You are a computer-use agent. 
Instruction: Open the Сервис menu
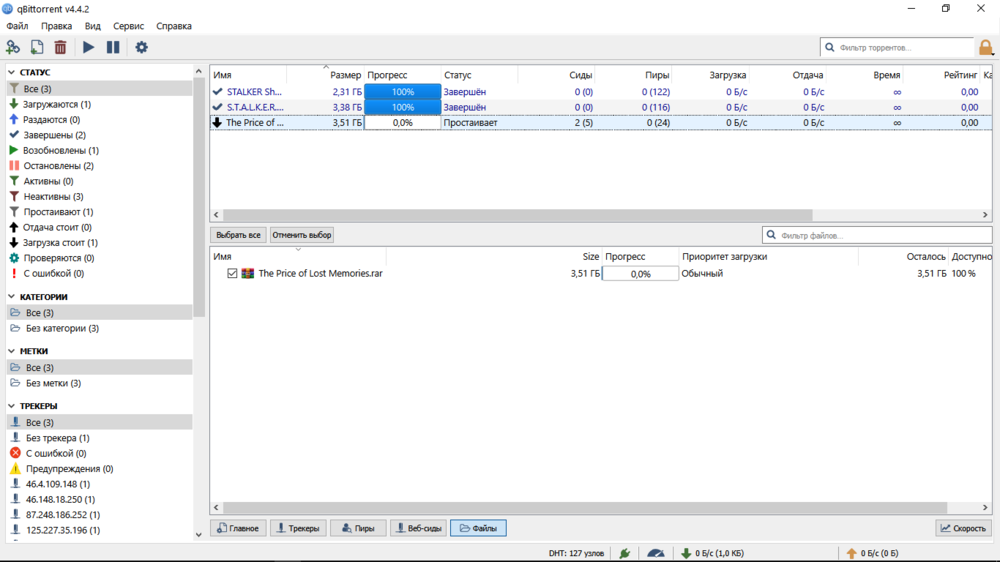point(128,26)
